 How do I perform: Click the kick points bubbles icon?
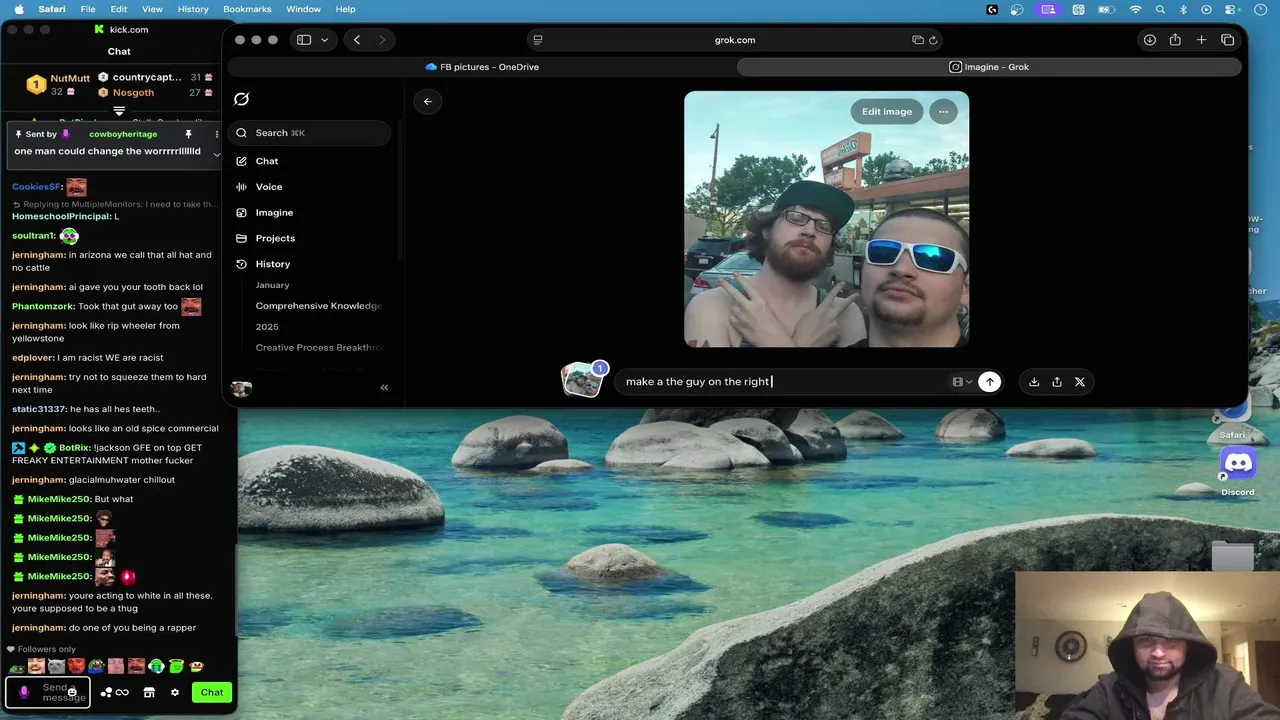tap(106, 692)
